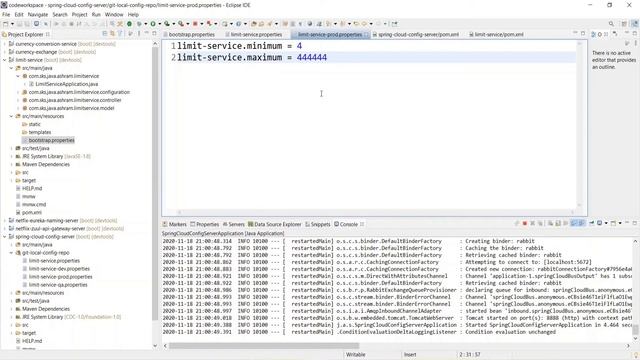Select the limitservice.configuration package
Image resolution: width=640 pixels, height=360 pixels.
[79, 92]
